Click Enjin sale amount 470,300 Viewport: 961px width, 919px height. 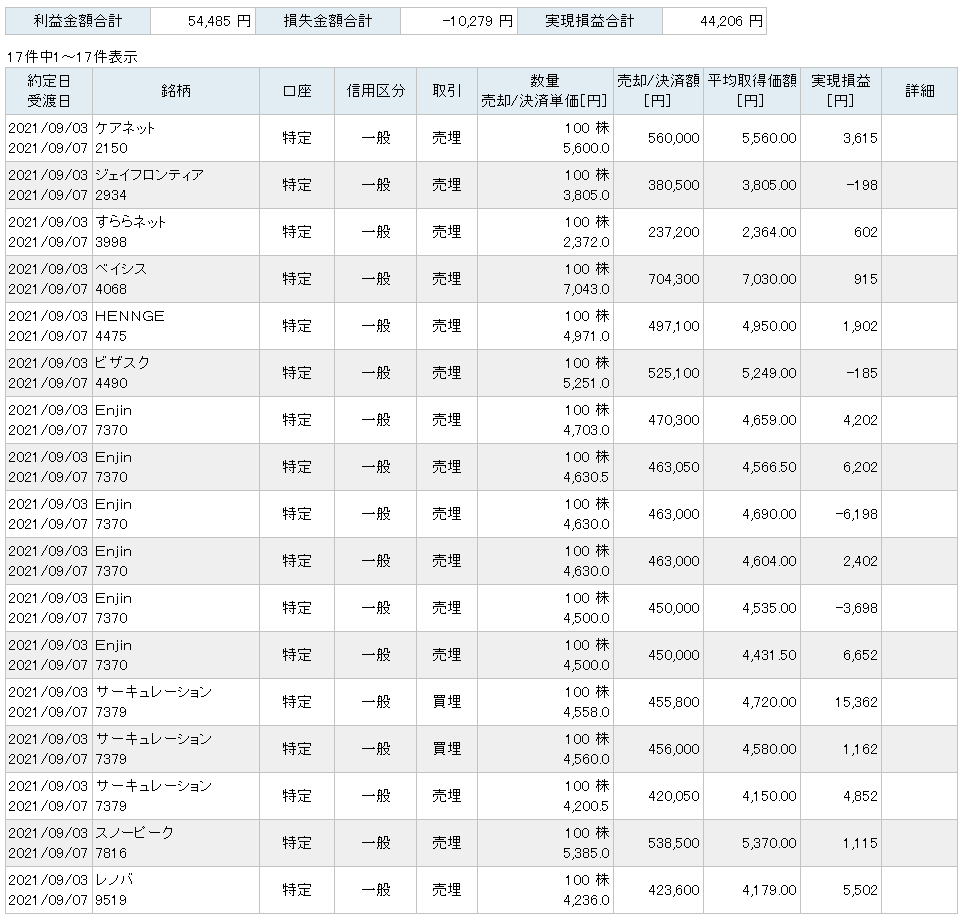[x=674, y=421]
